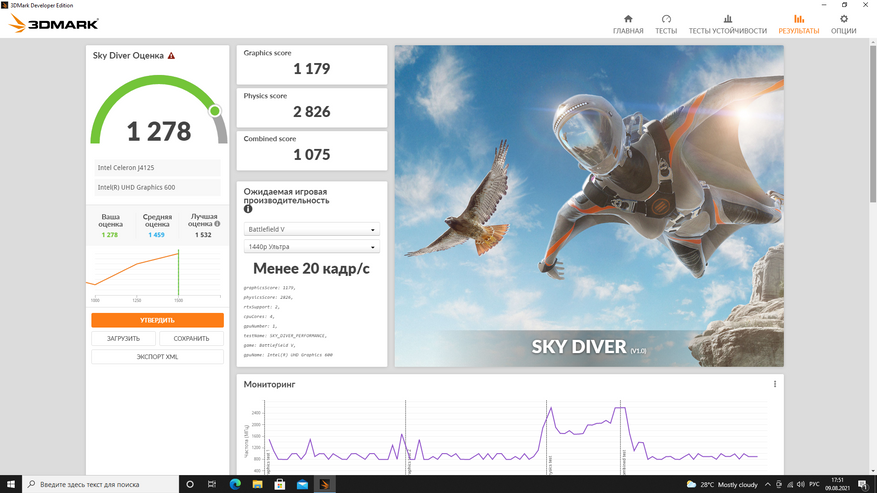Click the РУС language indicator
This screenshot has height=493, width=877.
[814, 485]
